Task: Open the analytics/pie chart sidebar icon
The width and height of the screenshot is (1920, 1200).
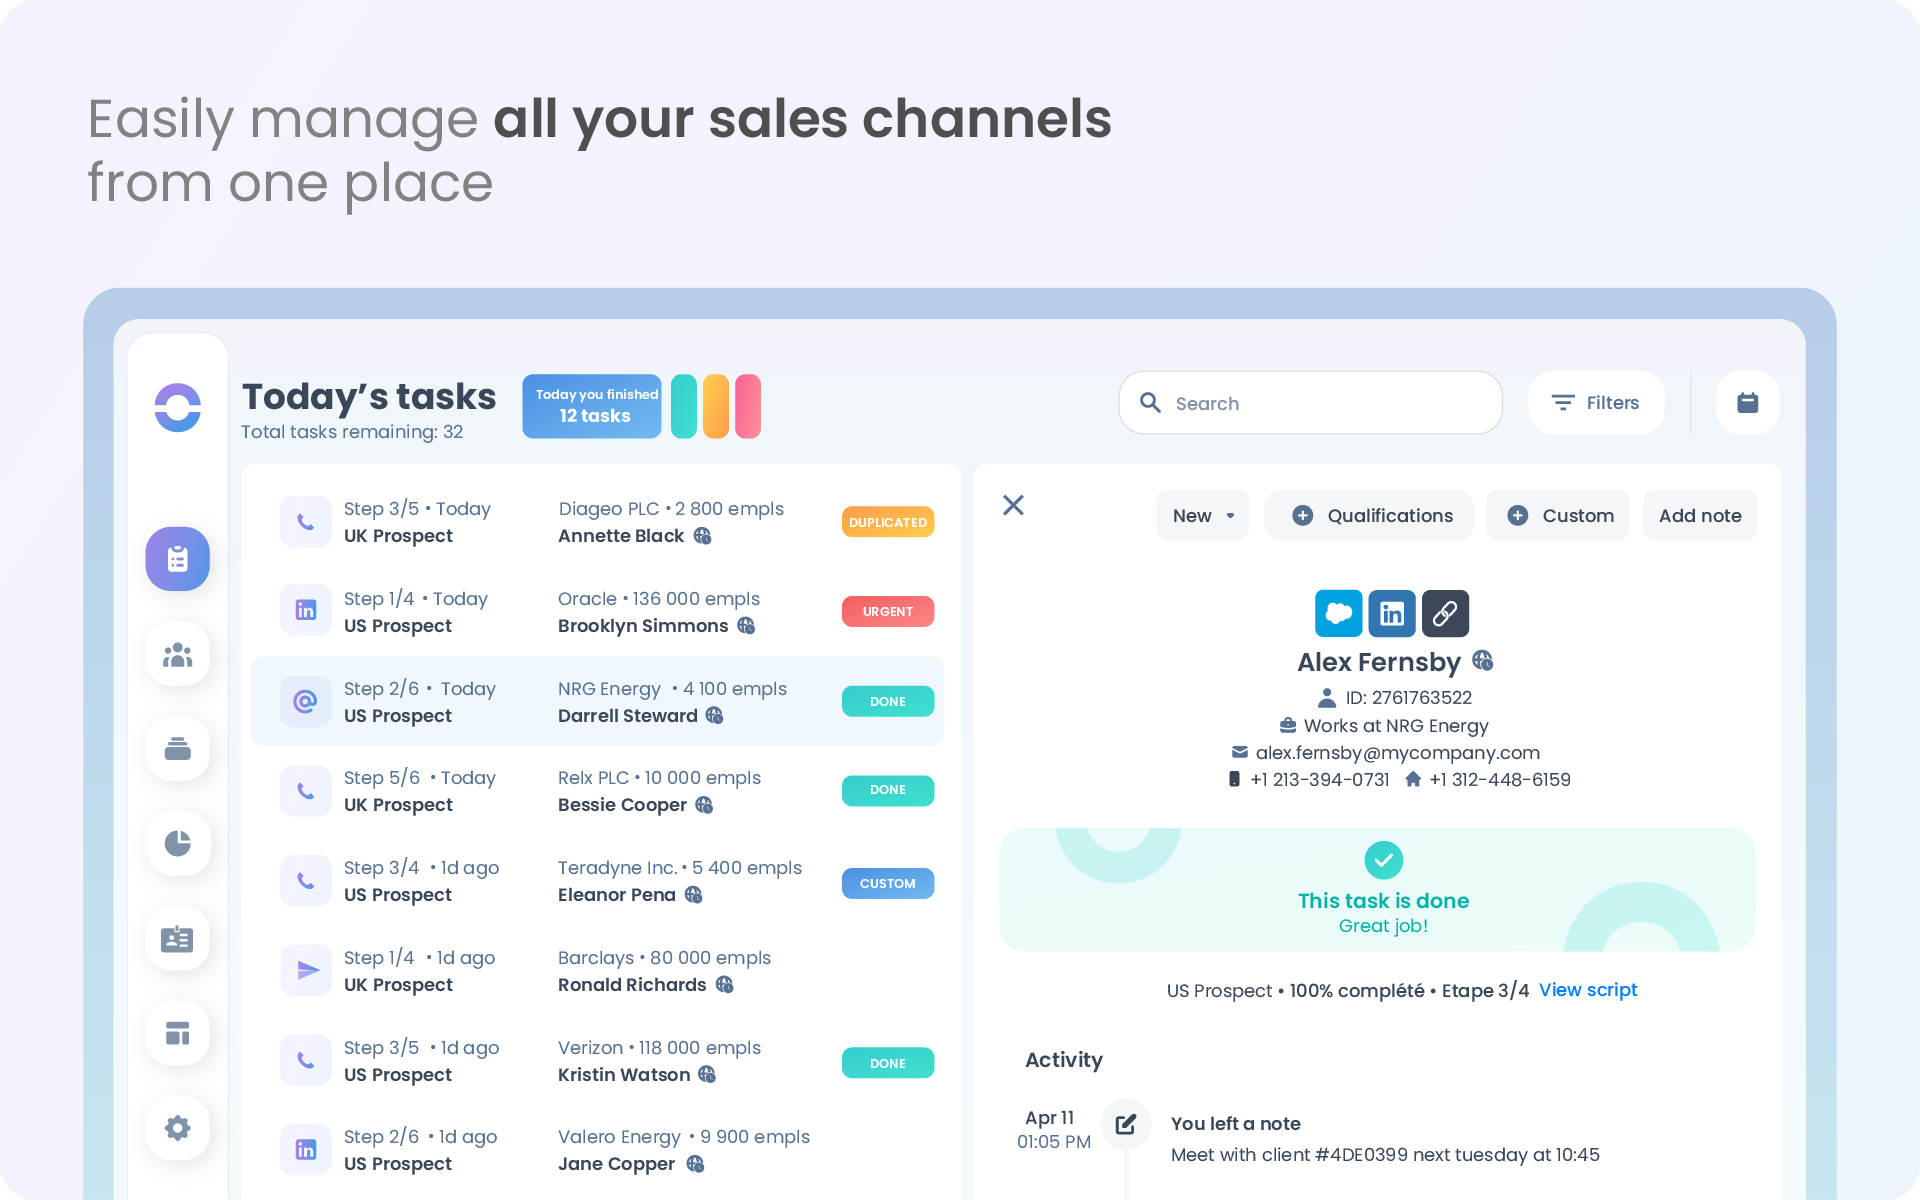Action: pos(176,843)
